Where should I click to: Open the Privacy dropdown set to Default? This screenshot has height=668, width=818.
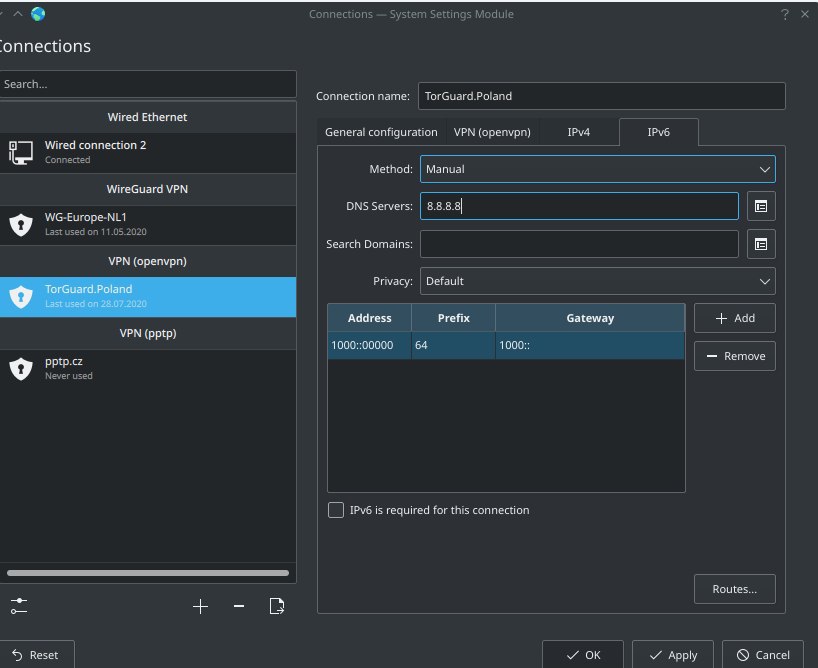(597, 281)
